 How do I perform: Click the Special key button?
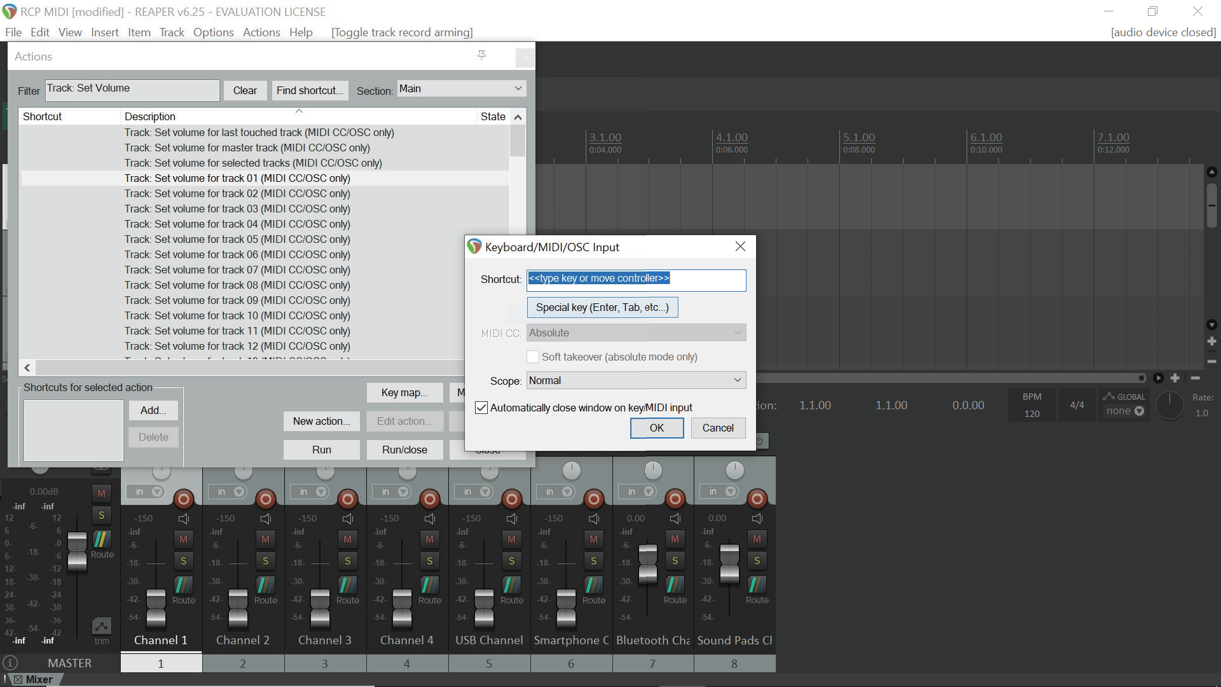click(602, 307)
